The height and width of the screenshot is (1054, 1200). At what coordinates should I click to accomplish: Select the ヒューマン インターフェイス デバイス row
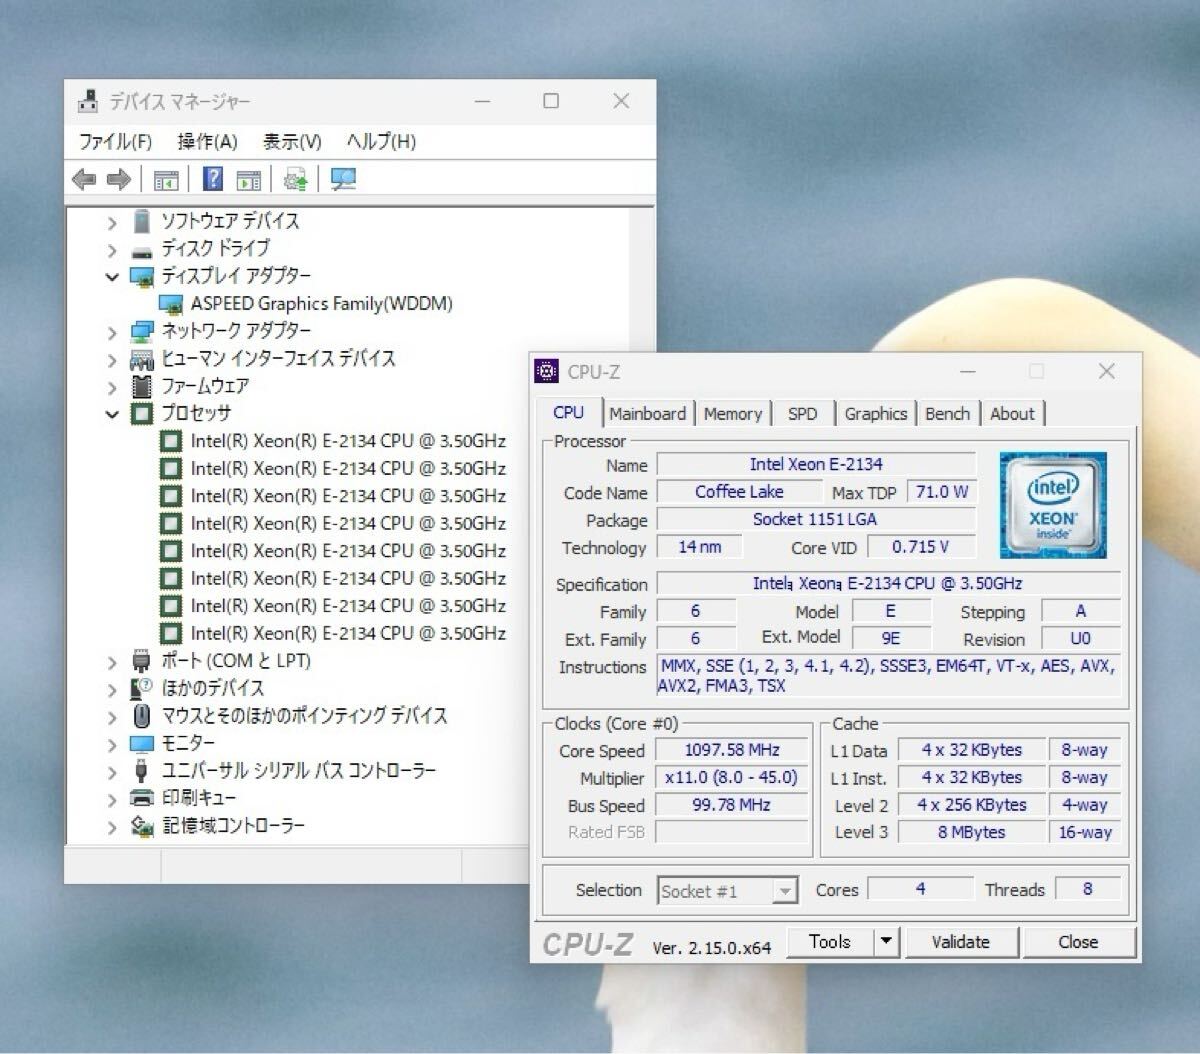[x=279, y=359]
